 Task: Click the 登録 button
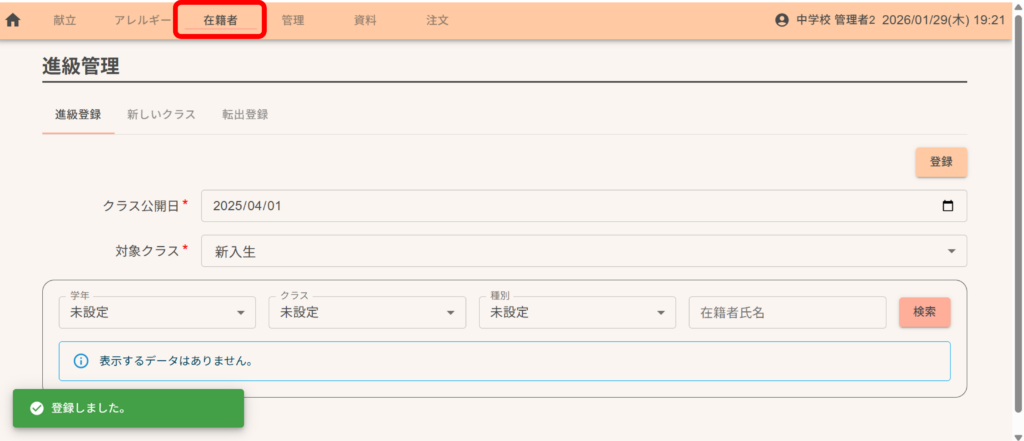(x=940, y=162)
